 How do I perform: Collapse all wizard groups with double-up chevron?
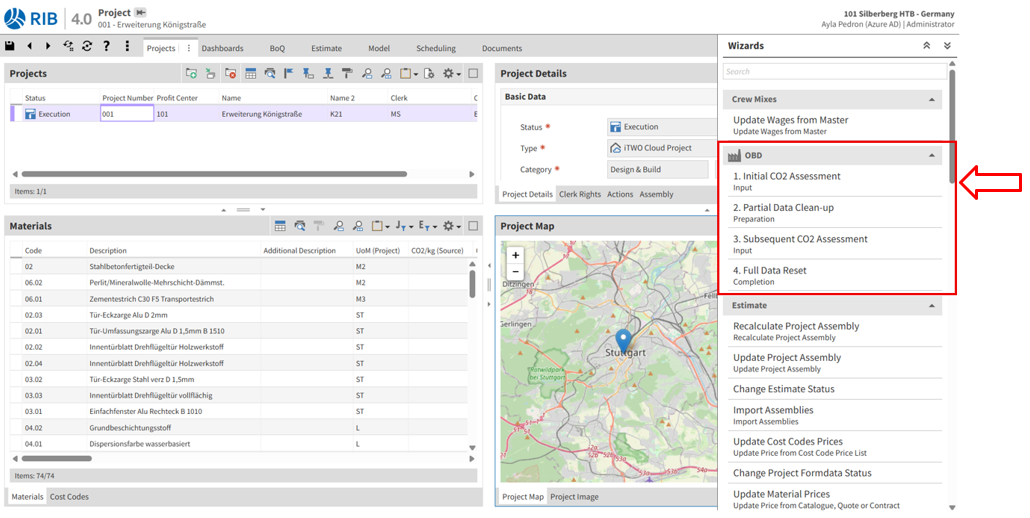(926, 46)
